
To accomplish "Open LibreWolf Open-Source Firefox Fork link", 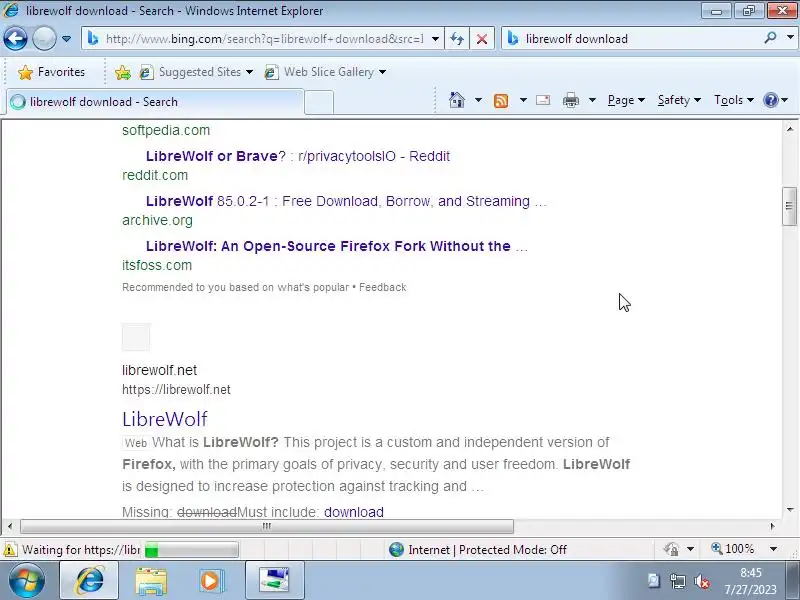I will tap(337, 246).
